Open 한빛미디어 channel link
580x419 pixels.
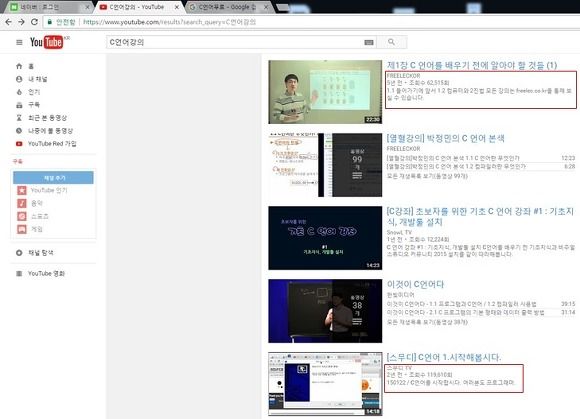tap(401, 295)
